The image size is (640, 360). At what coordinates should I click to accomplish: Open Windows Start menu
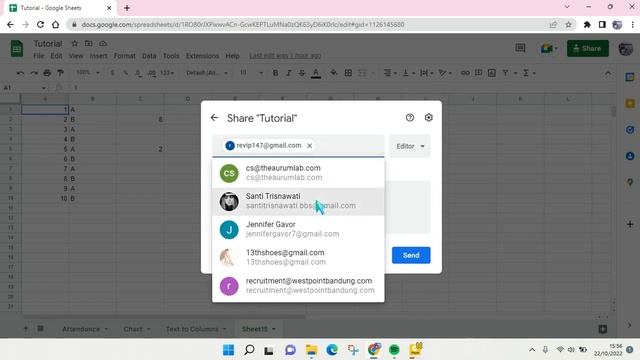point(229,350)
